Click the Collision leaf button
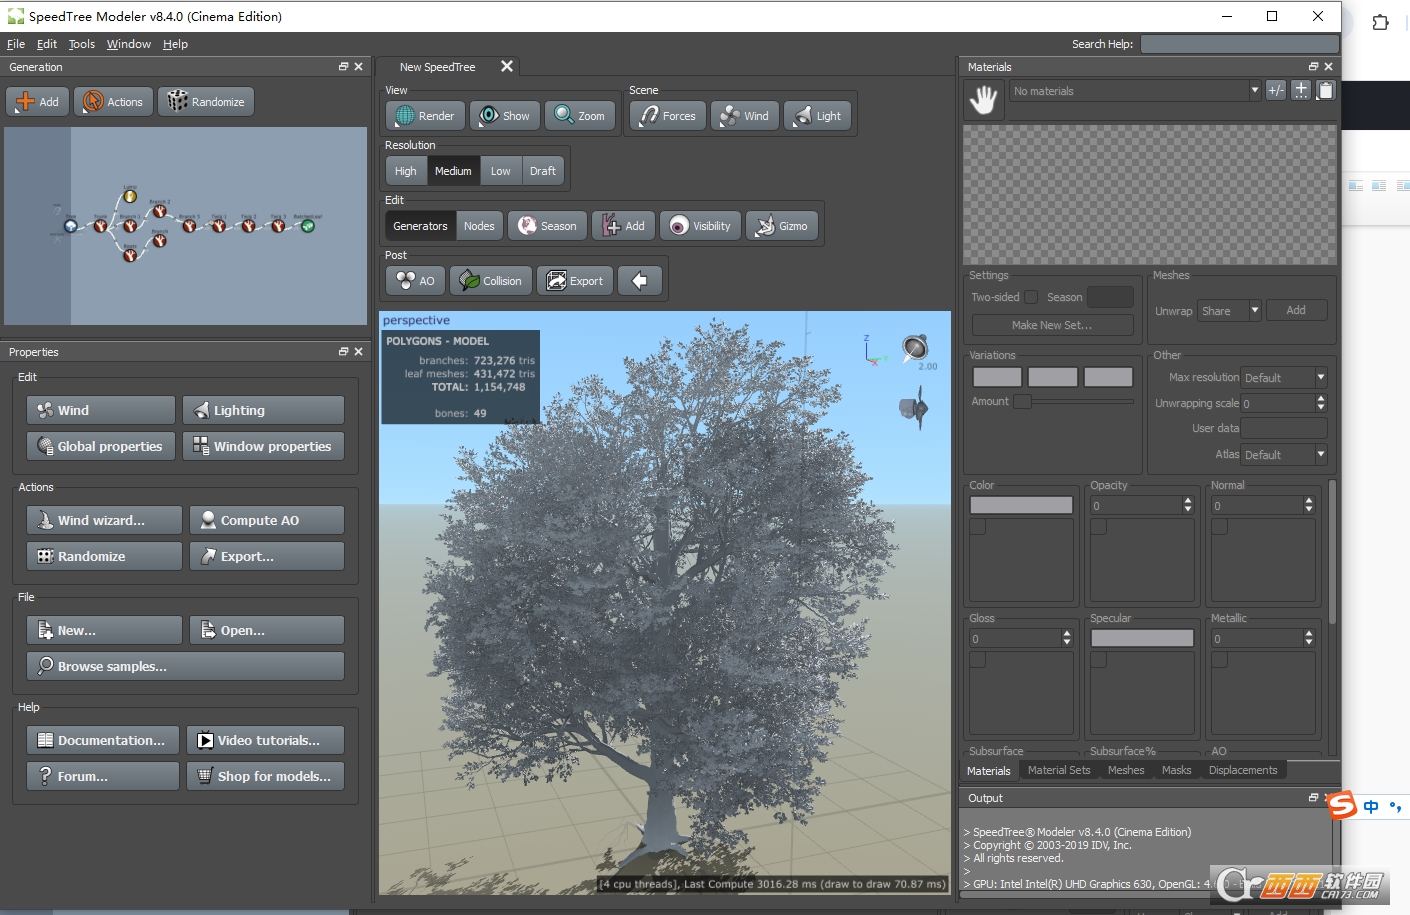 [491, 281]
